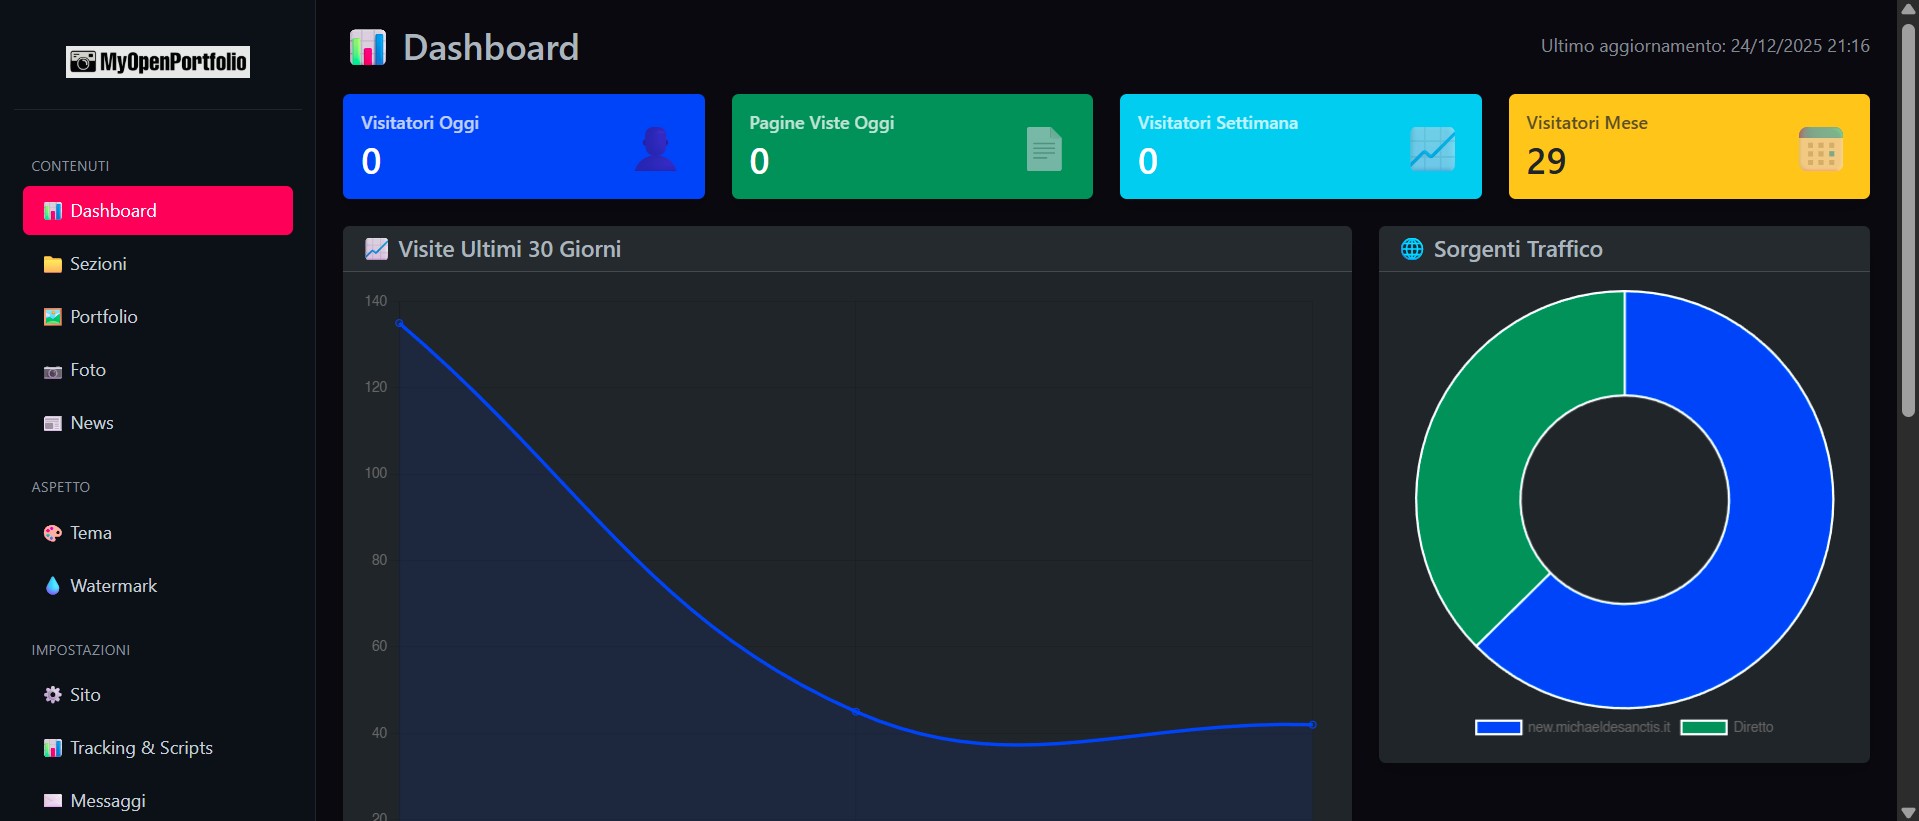Click the bar chart icon beside Dashboard title
Viewport: 1919px width, 821px height.
pyautogui.click(x=368, y=47)
